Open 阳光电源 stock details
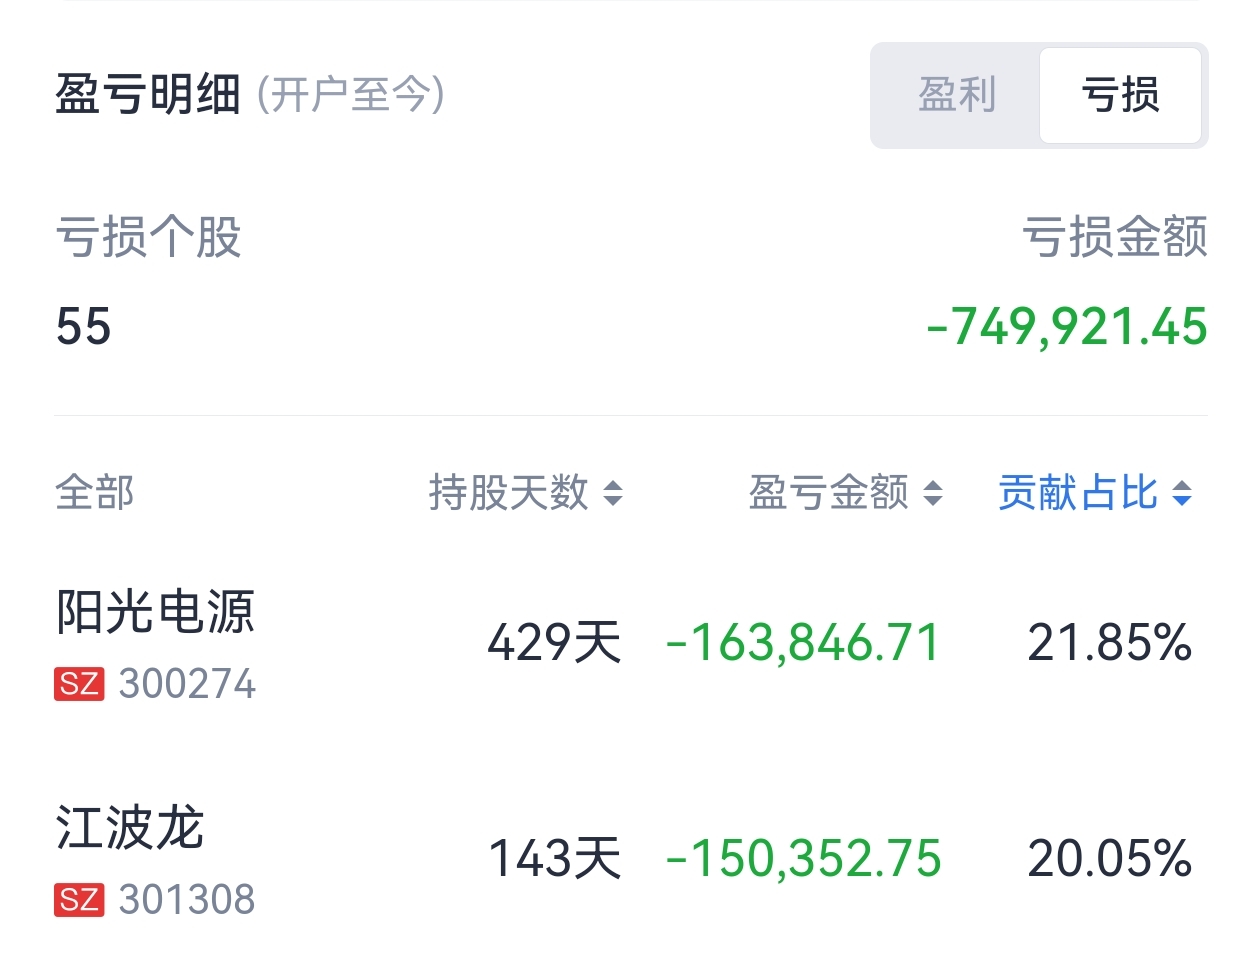 pos(155,612)
